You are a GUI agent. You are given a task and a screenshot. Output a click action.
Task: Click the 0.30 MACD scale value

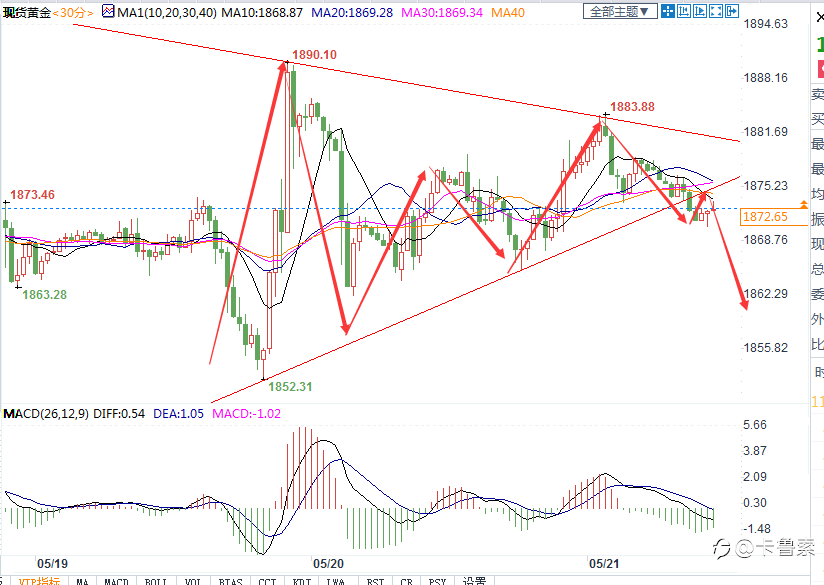(x=755, y=503)
